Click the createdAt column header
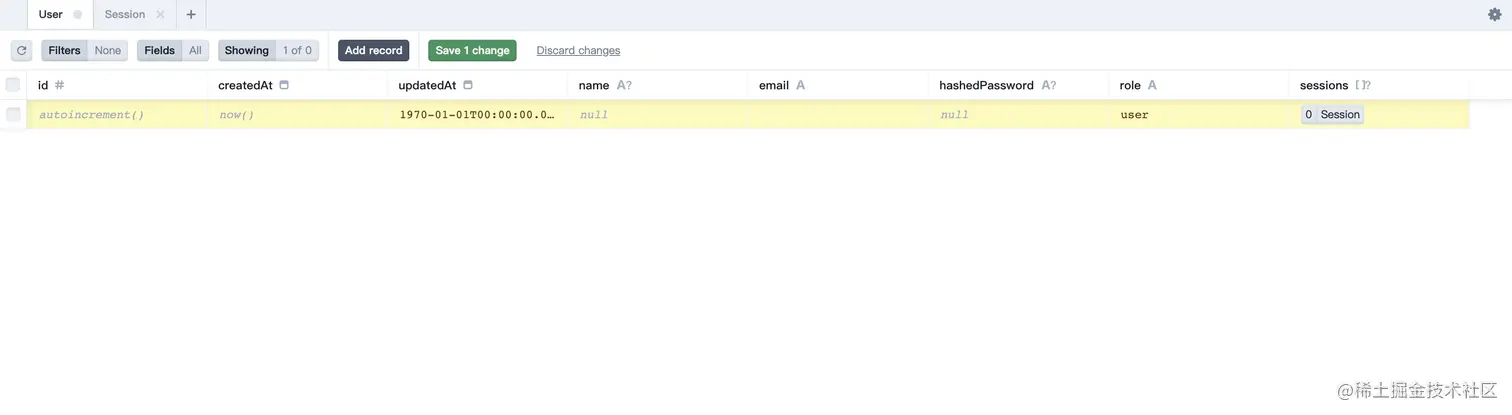This screenshot has width=1512, height=415. click(x=297, y=85)
